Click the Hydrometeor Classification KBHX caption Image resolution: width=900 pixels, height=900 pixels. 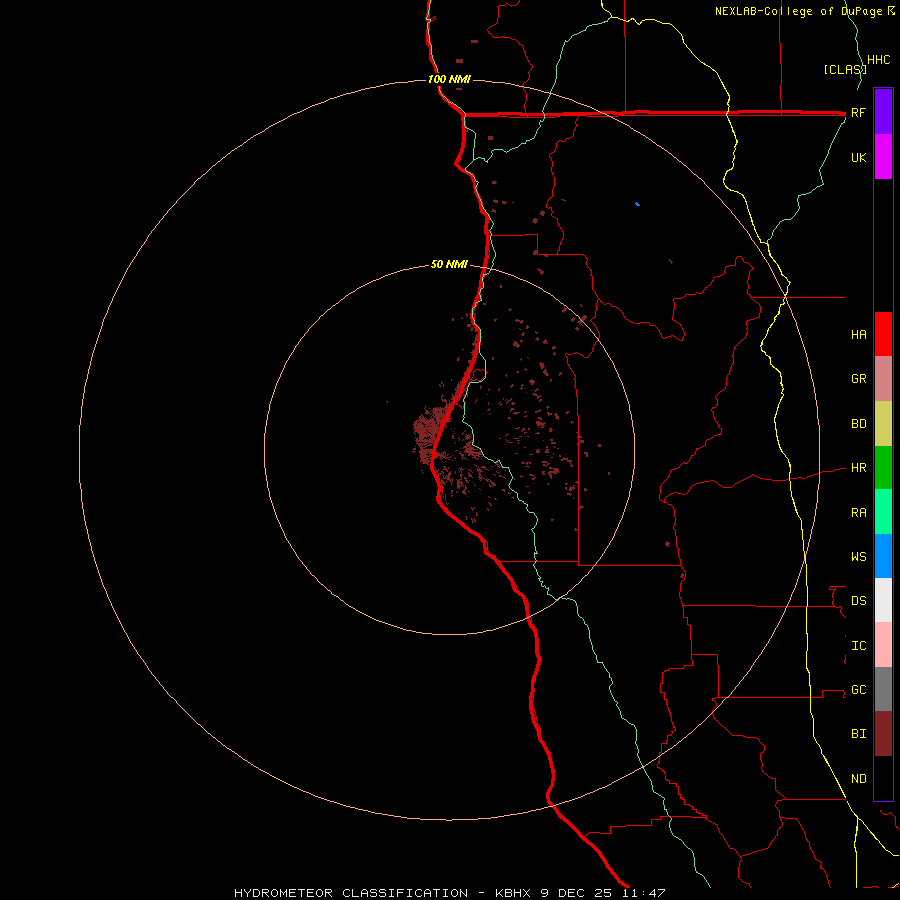449,893
